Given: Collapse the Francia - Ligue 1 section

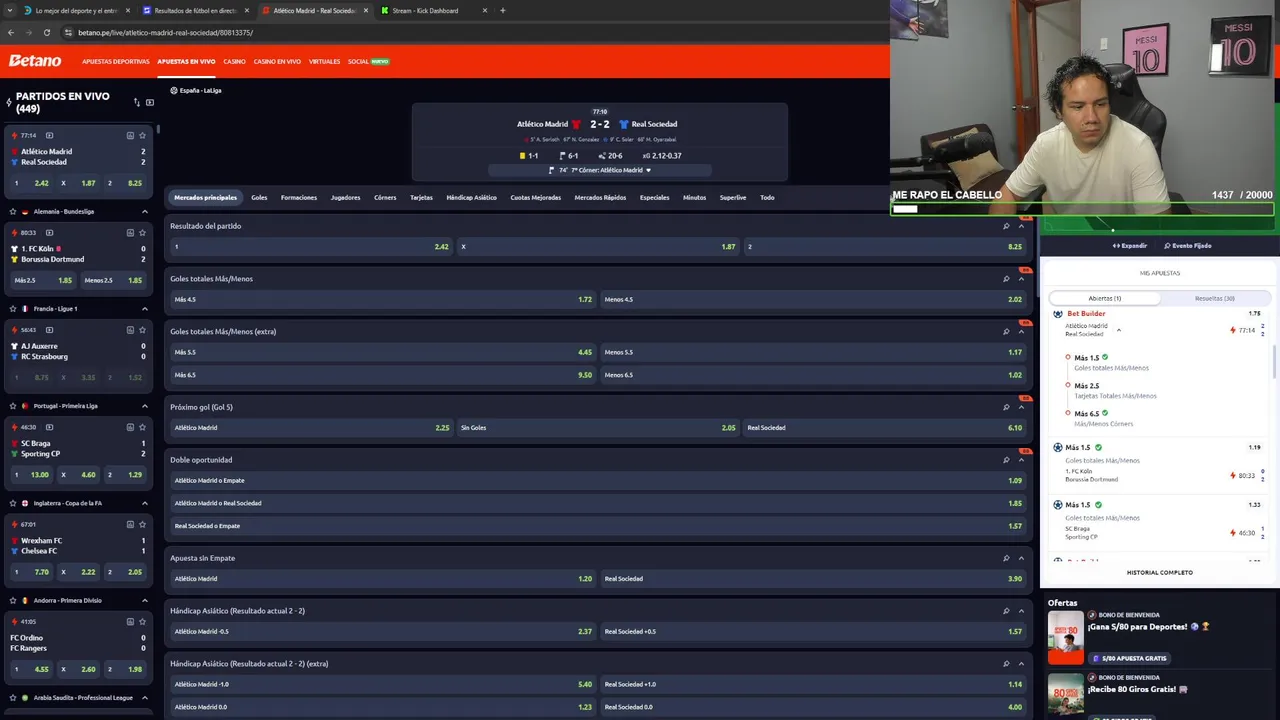Looking at the screenshot, I should coord(144,309).
